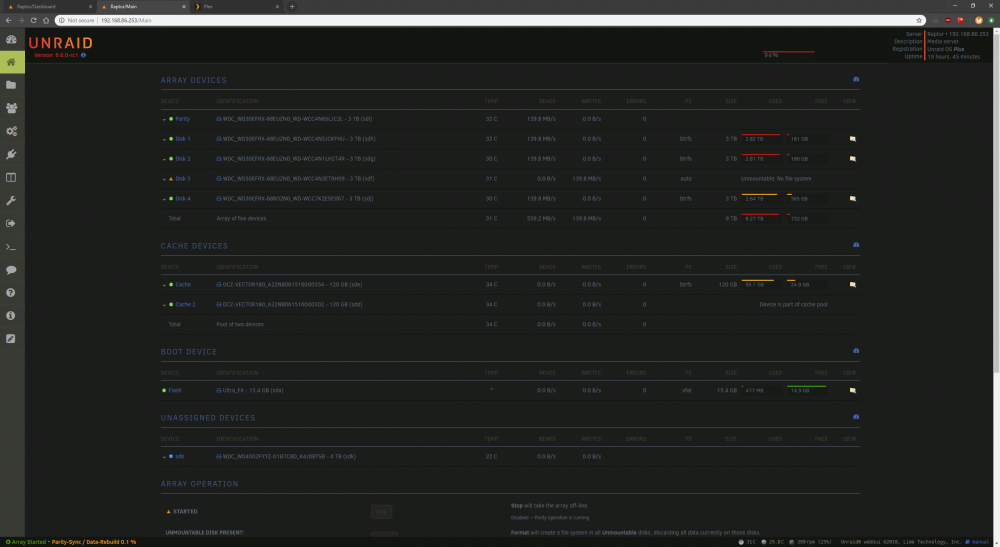Click the UNRAID logo

coord(61,43)
